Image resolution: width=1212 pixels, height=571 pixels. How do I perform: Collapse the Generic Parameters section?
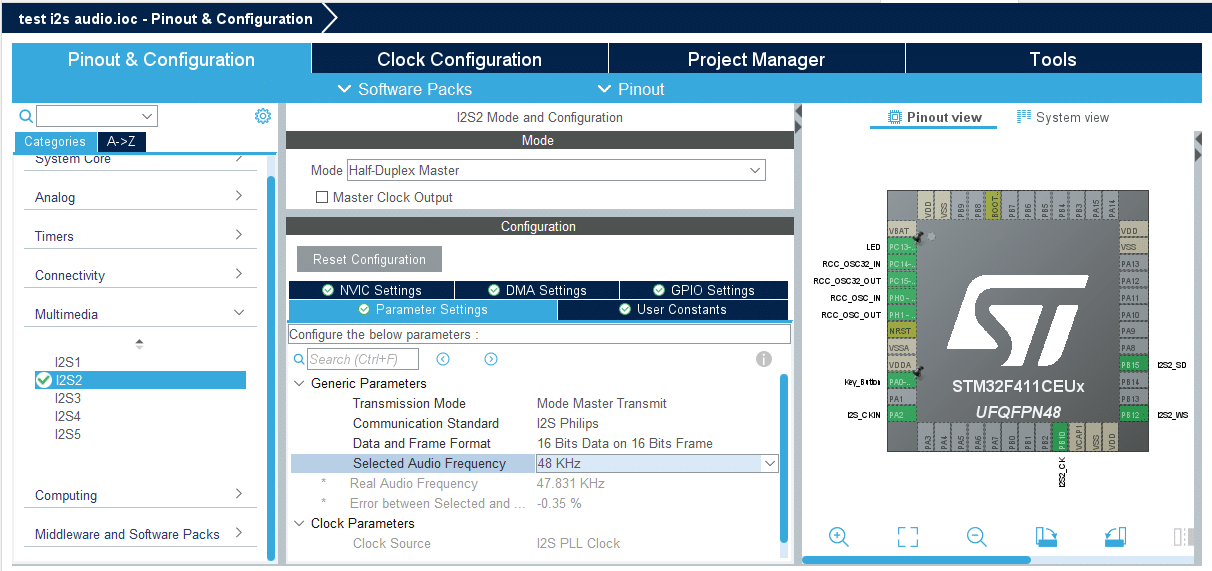click(x=300, y=383)
